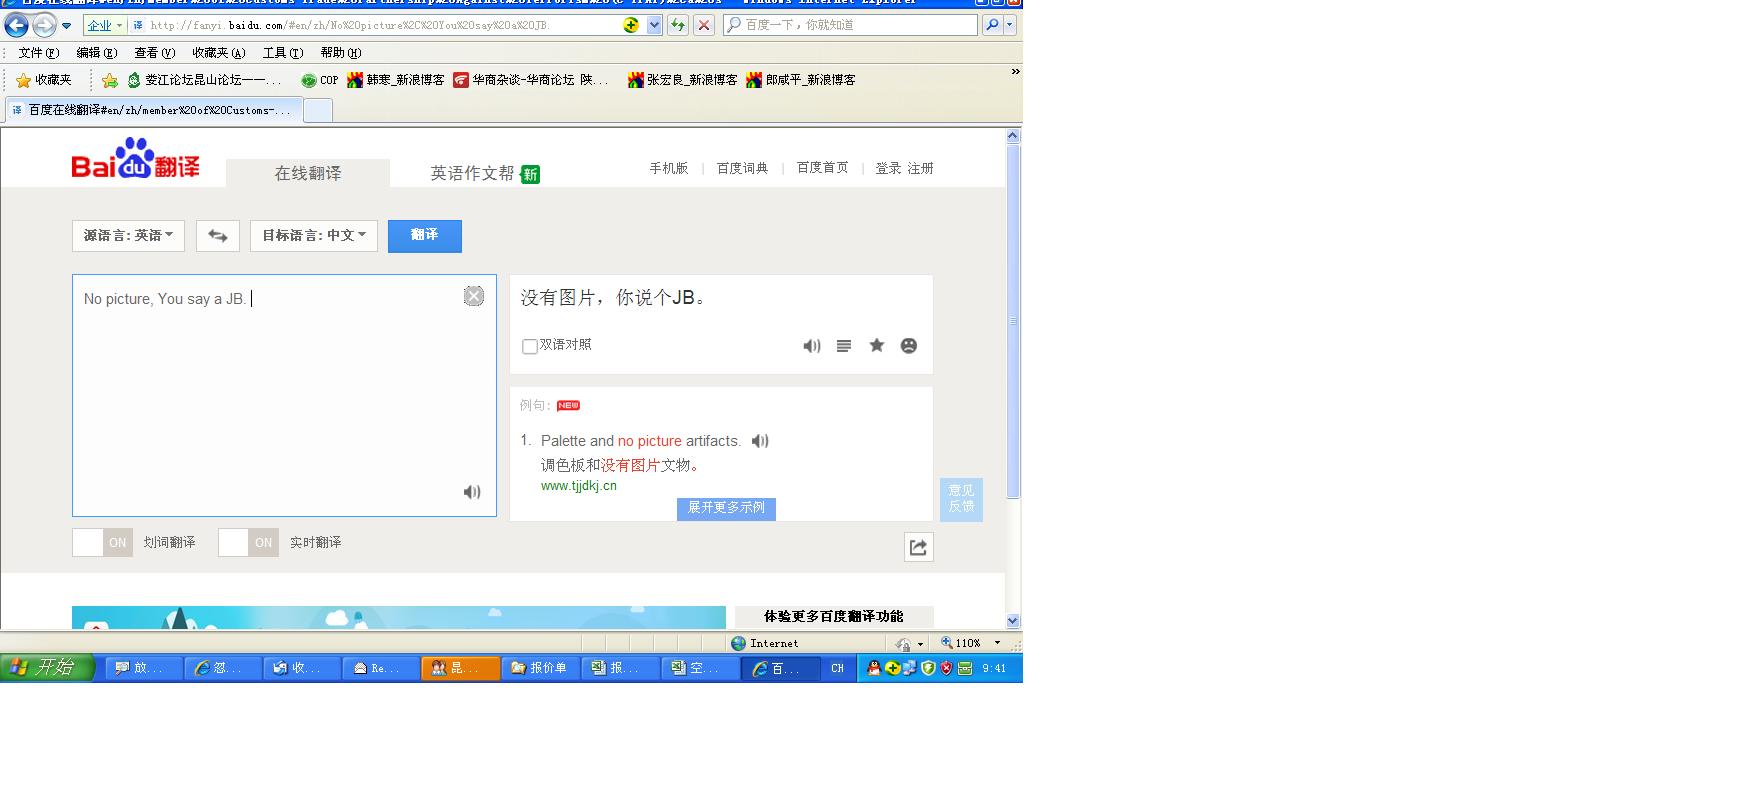Click the Windows 开始 Start button

[47, 668]
